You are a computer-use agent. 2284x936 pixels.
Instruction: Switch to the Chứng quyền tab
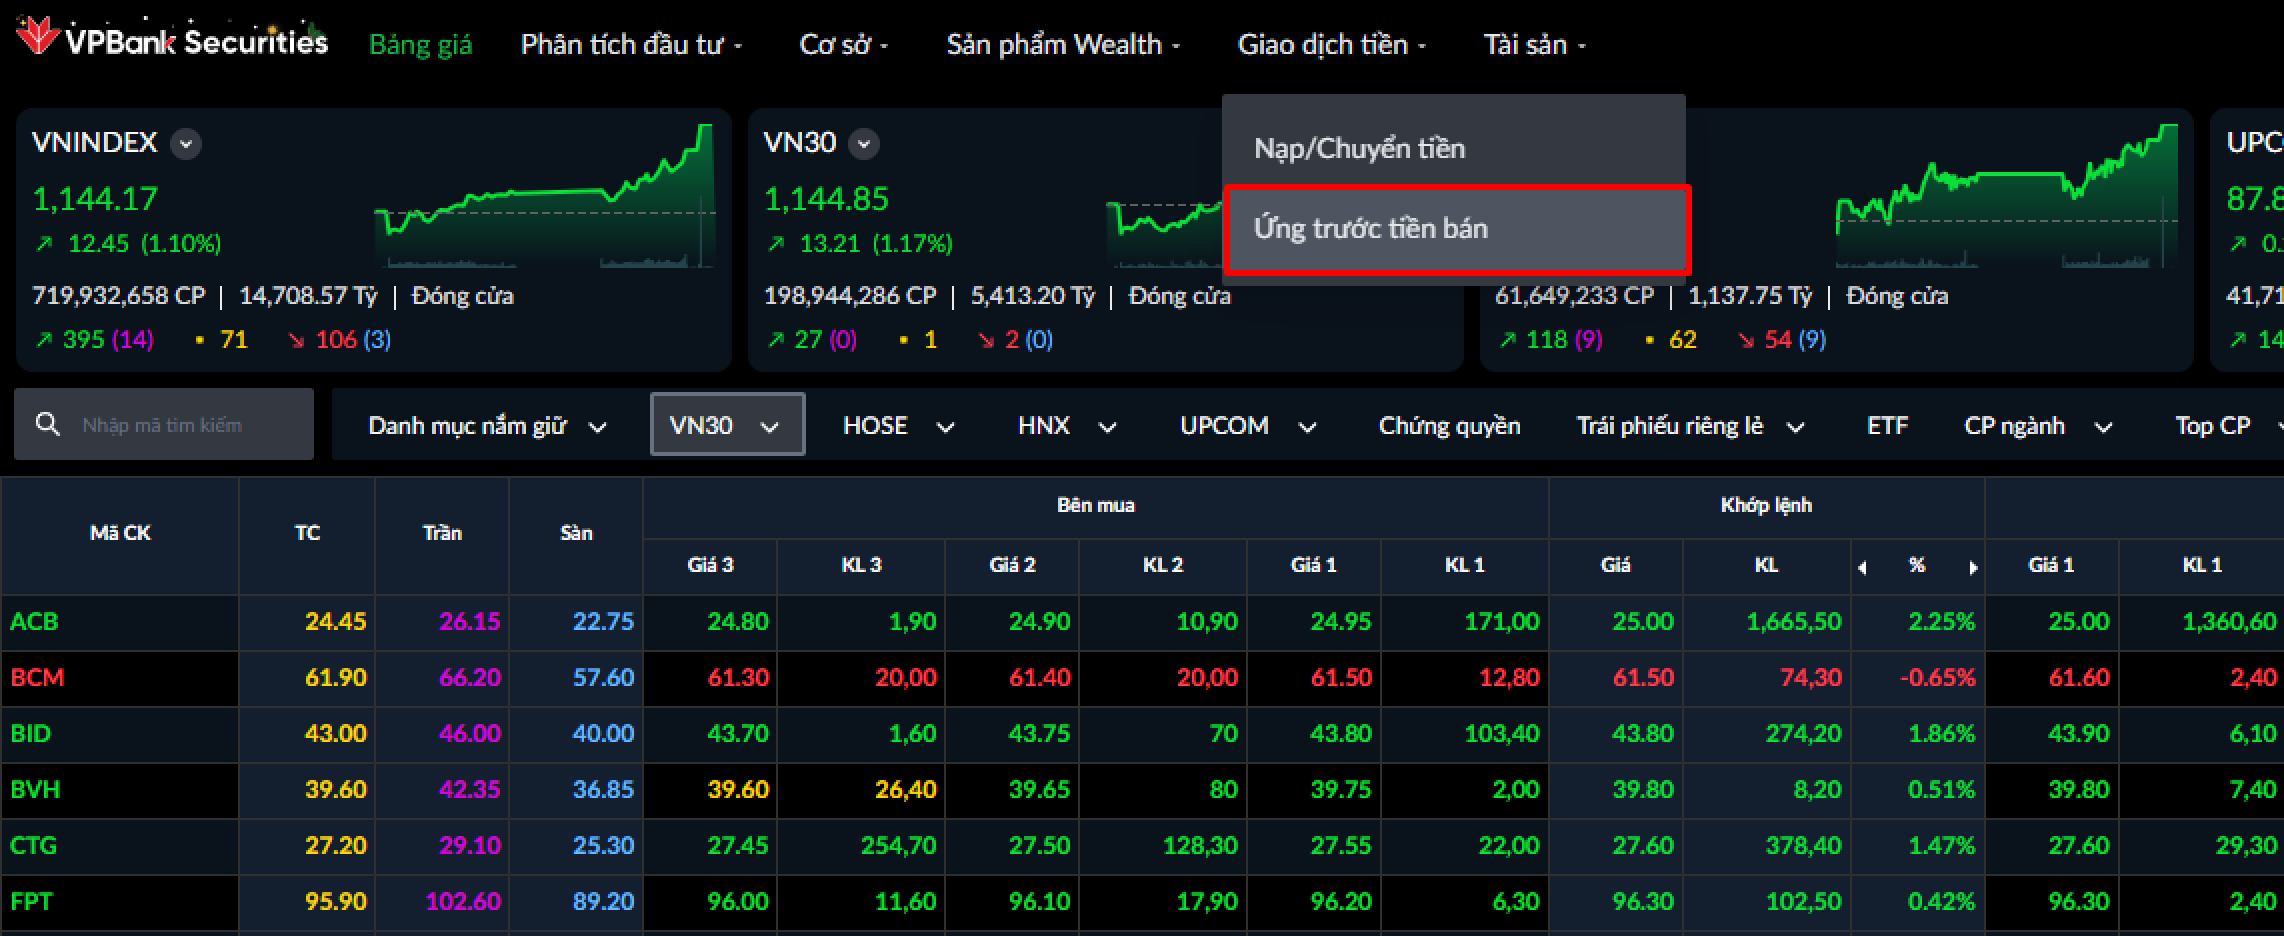click(1448, 426)
